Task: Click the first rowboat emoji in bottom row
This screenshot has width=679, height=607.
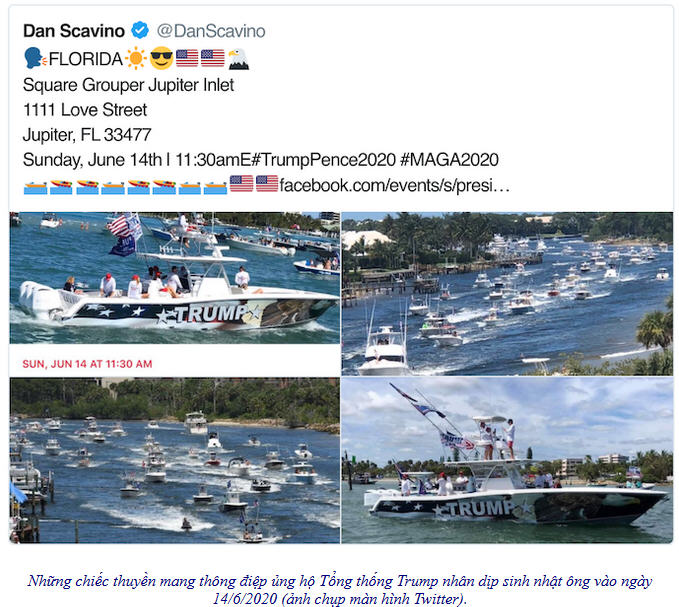Action: tap(35, 187)
